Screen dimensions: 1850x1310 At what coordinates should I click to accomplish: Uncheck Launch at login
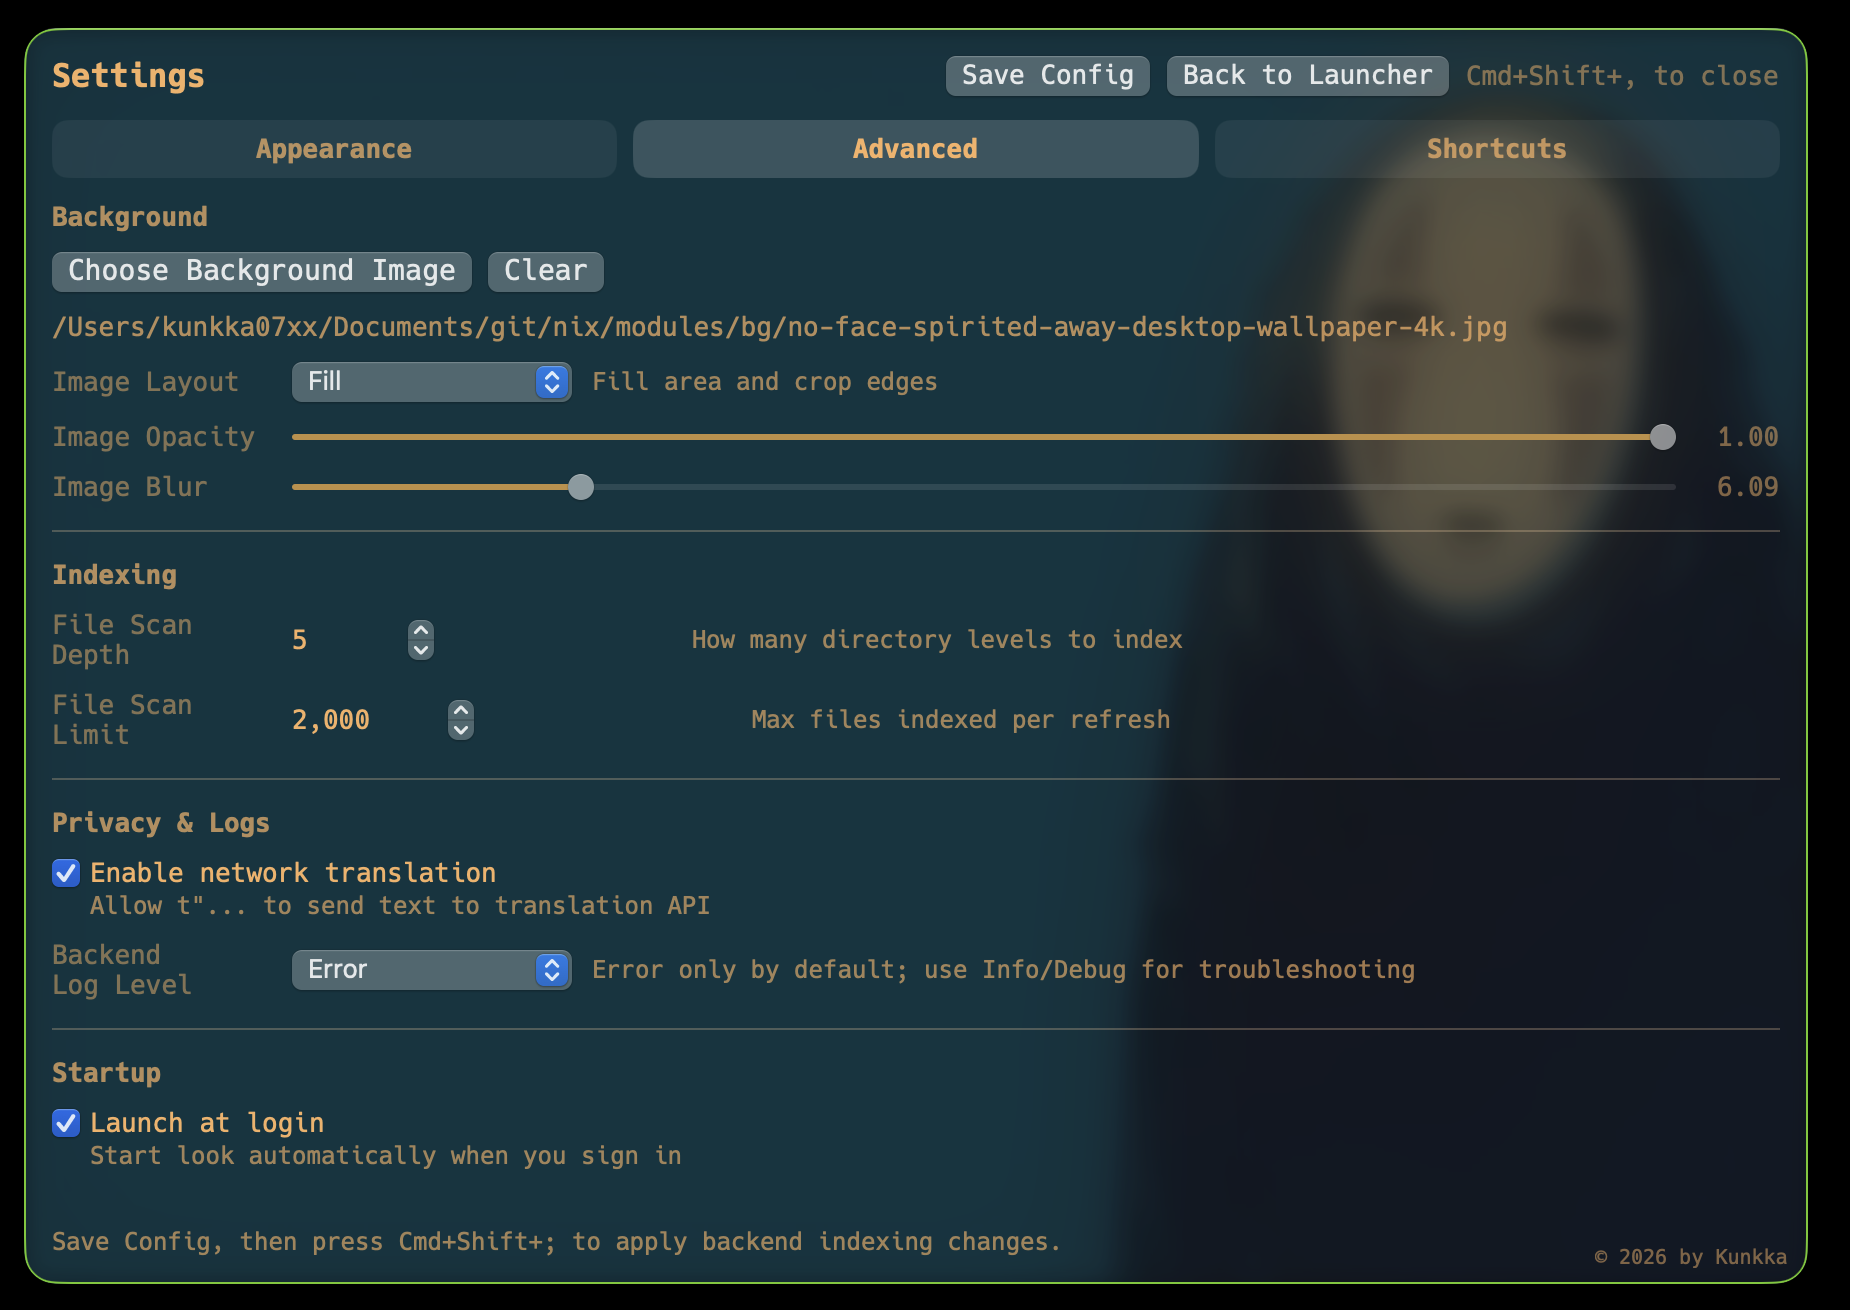coord(65,1123)
